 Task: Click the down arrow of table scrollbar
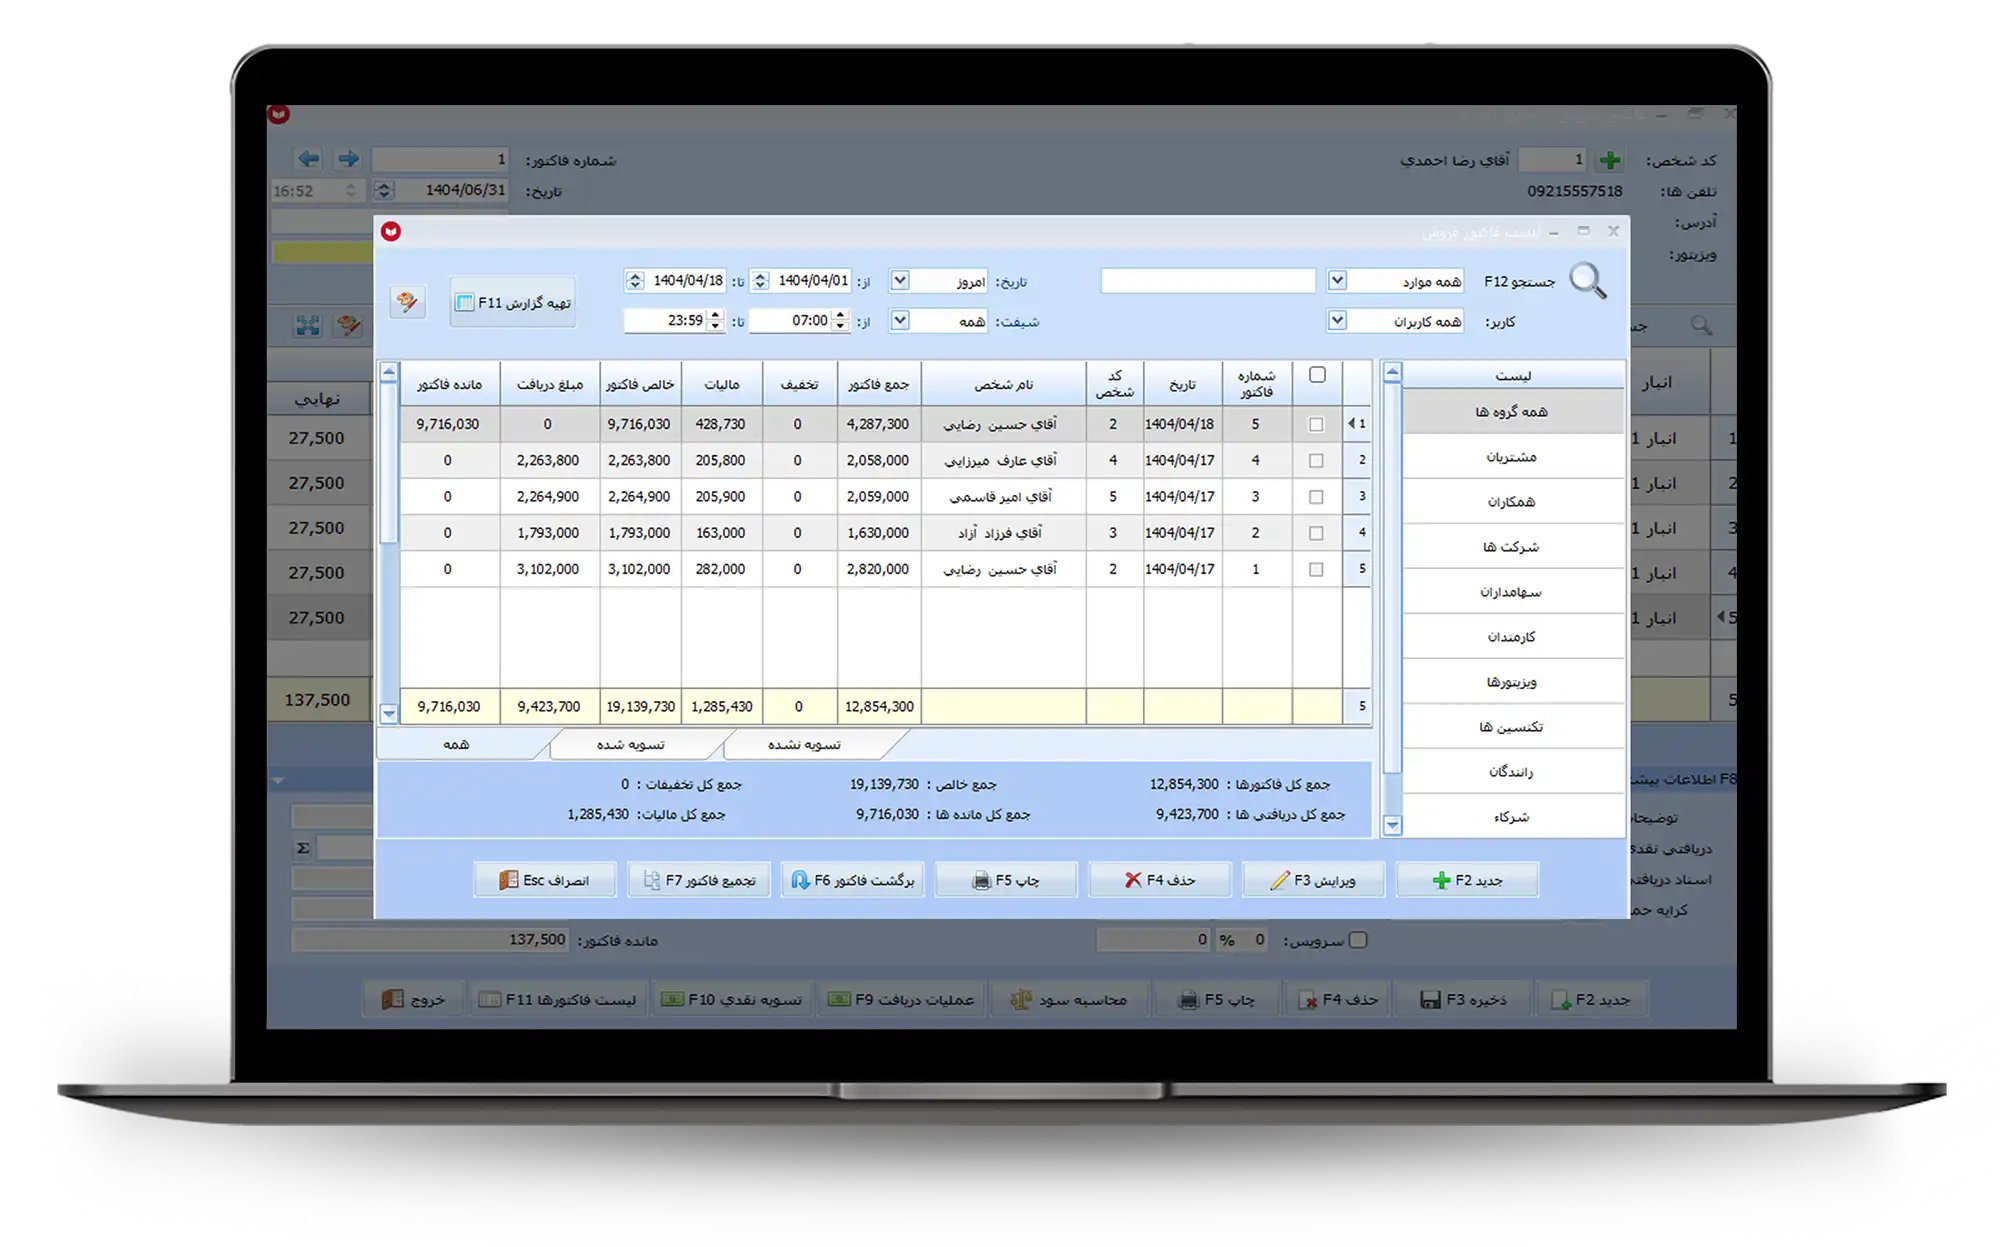389,713
